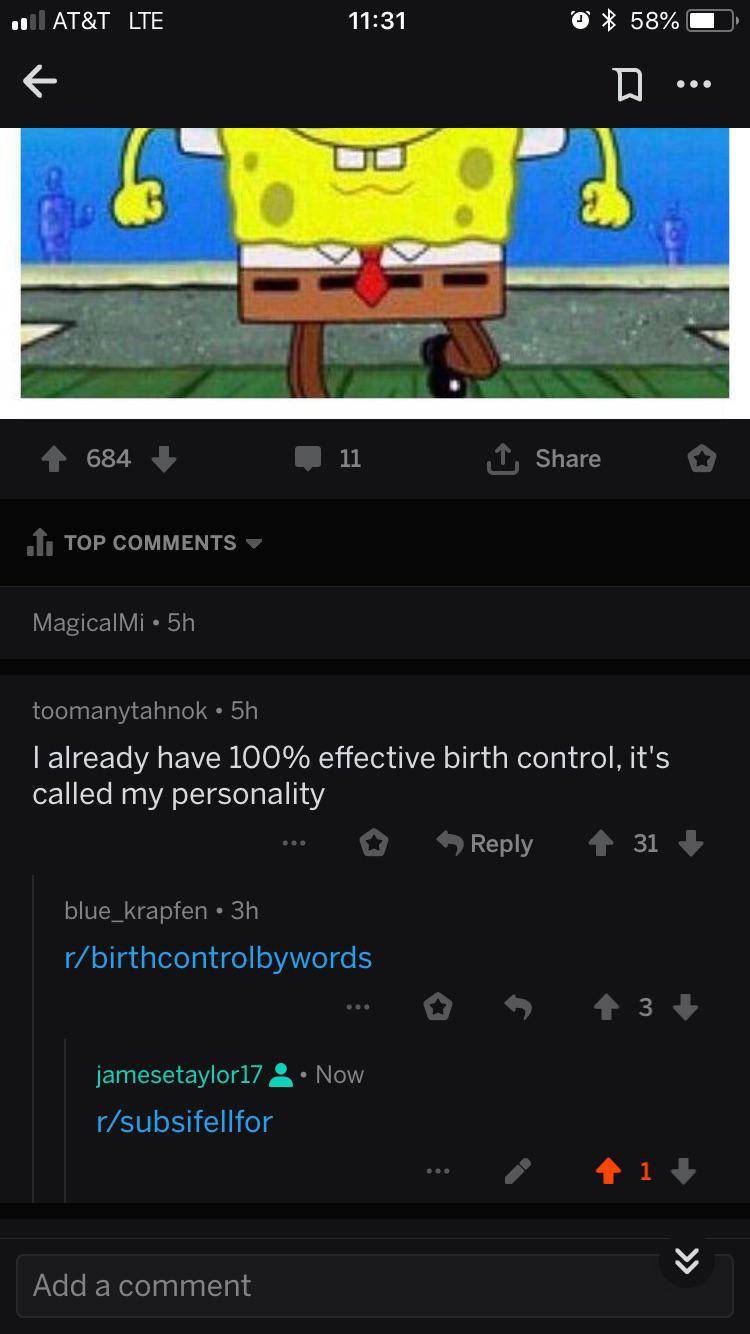
Task: Edit jamesetaylor17's comment with pencil icon
Action: 517,1171
